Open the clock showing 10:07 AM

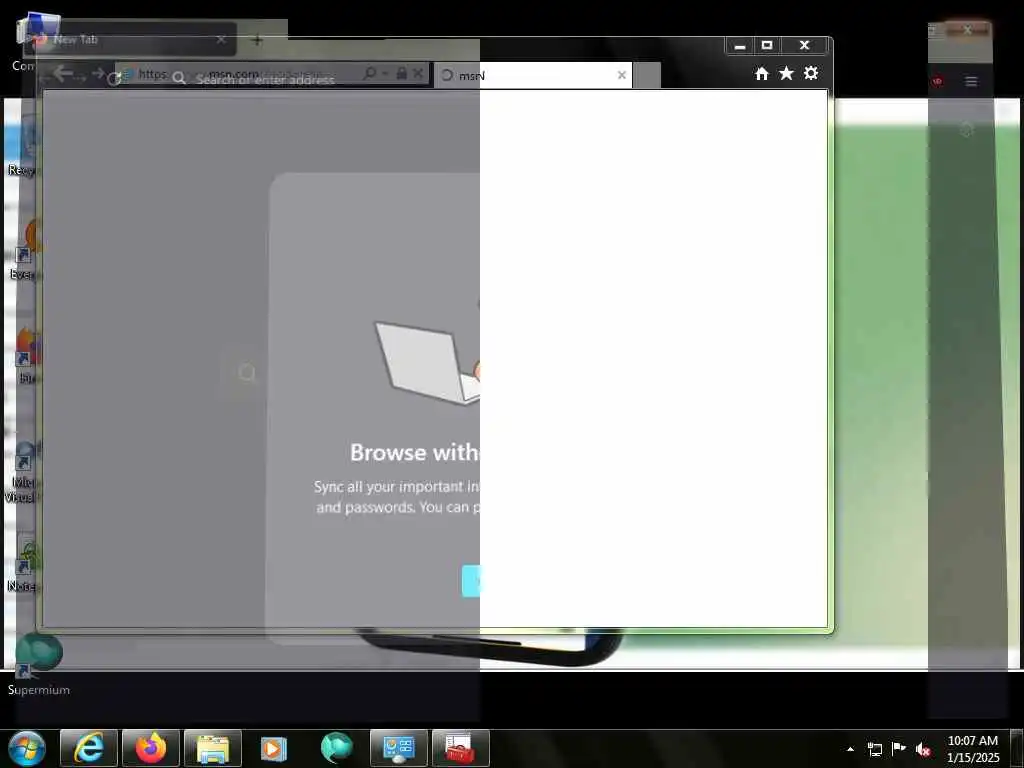click(972, 749)
